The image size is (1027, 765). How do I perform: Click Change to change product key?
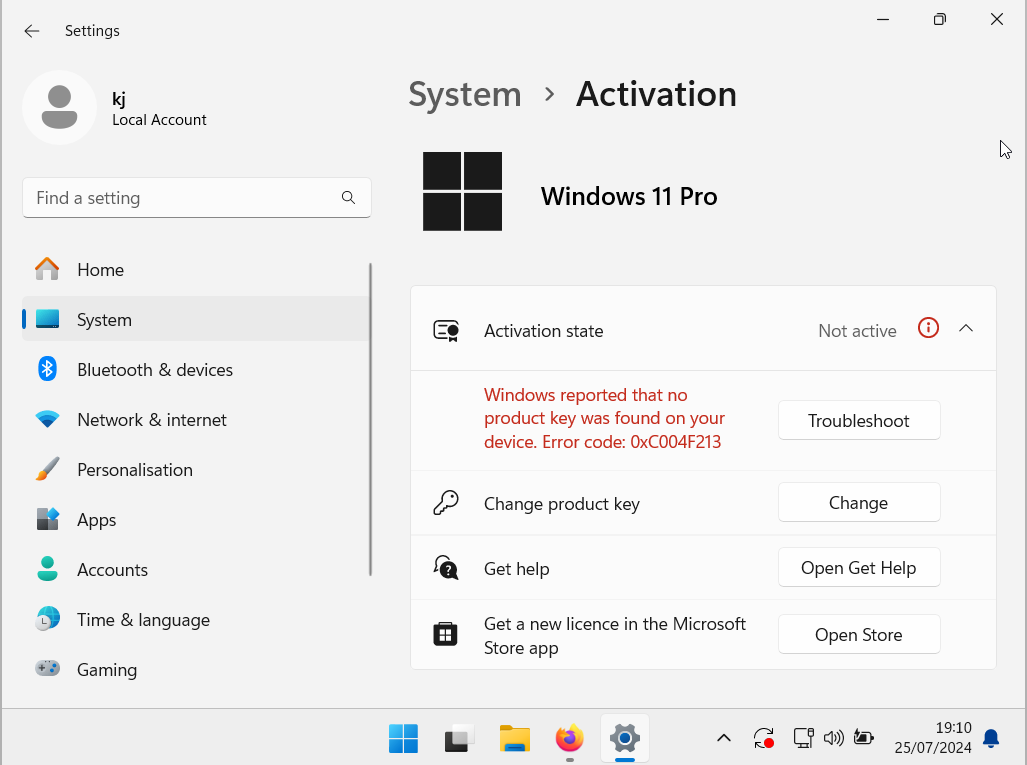pyautogui.click(x=859, y=502)
